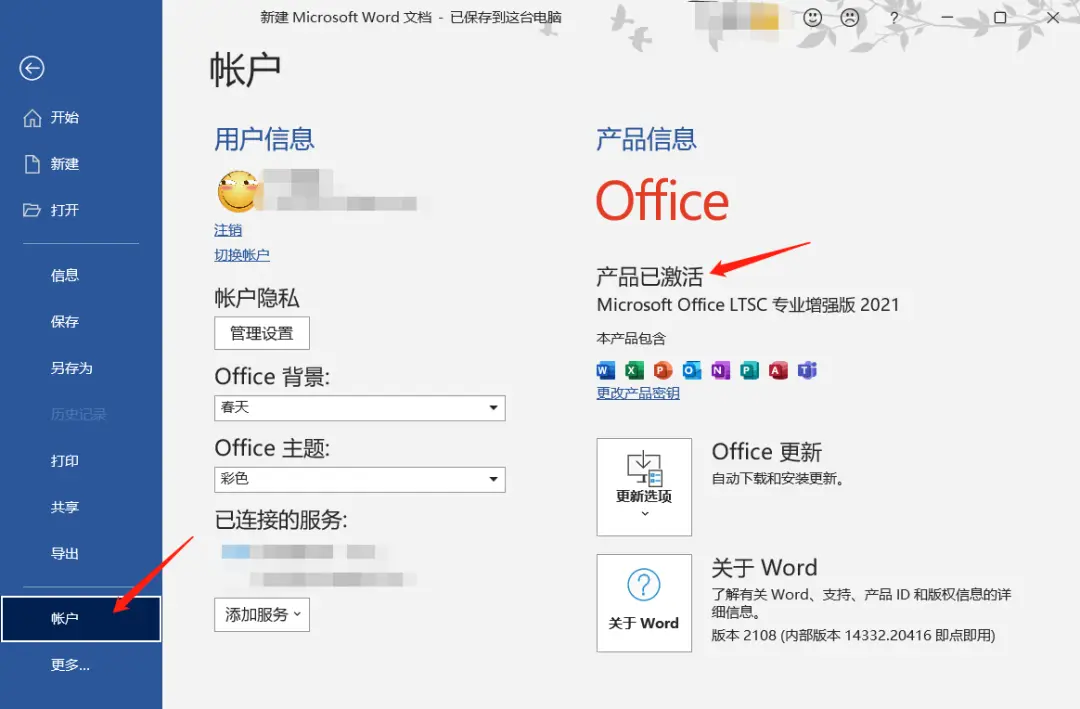Viewport: 1080px width, 709px height.
Task: Click the new document icon beside 新建
Action: 32,164
